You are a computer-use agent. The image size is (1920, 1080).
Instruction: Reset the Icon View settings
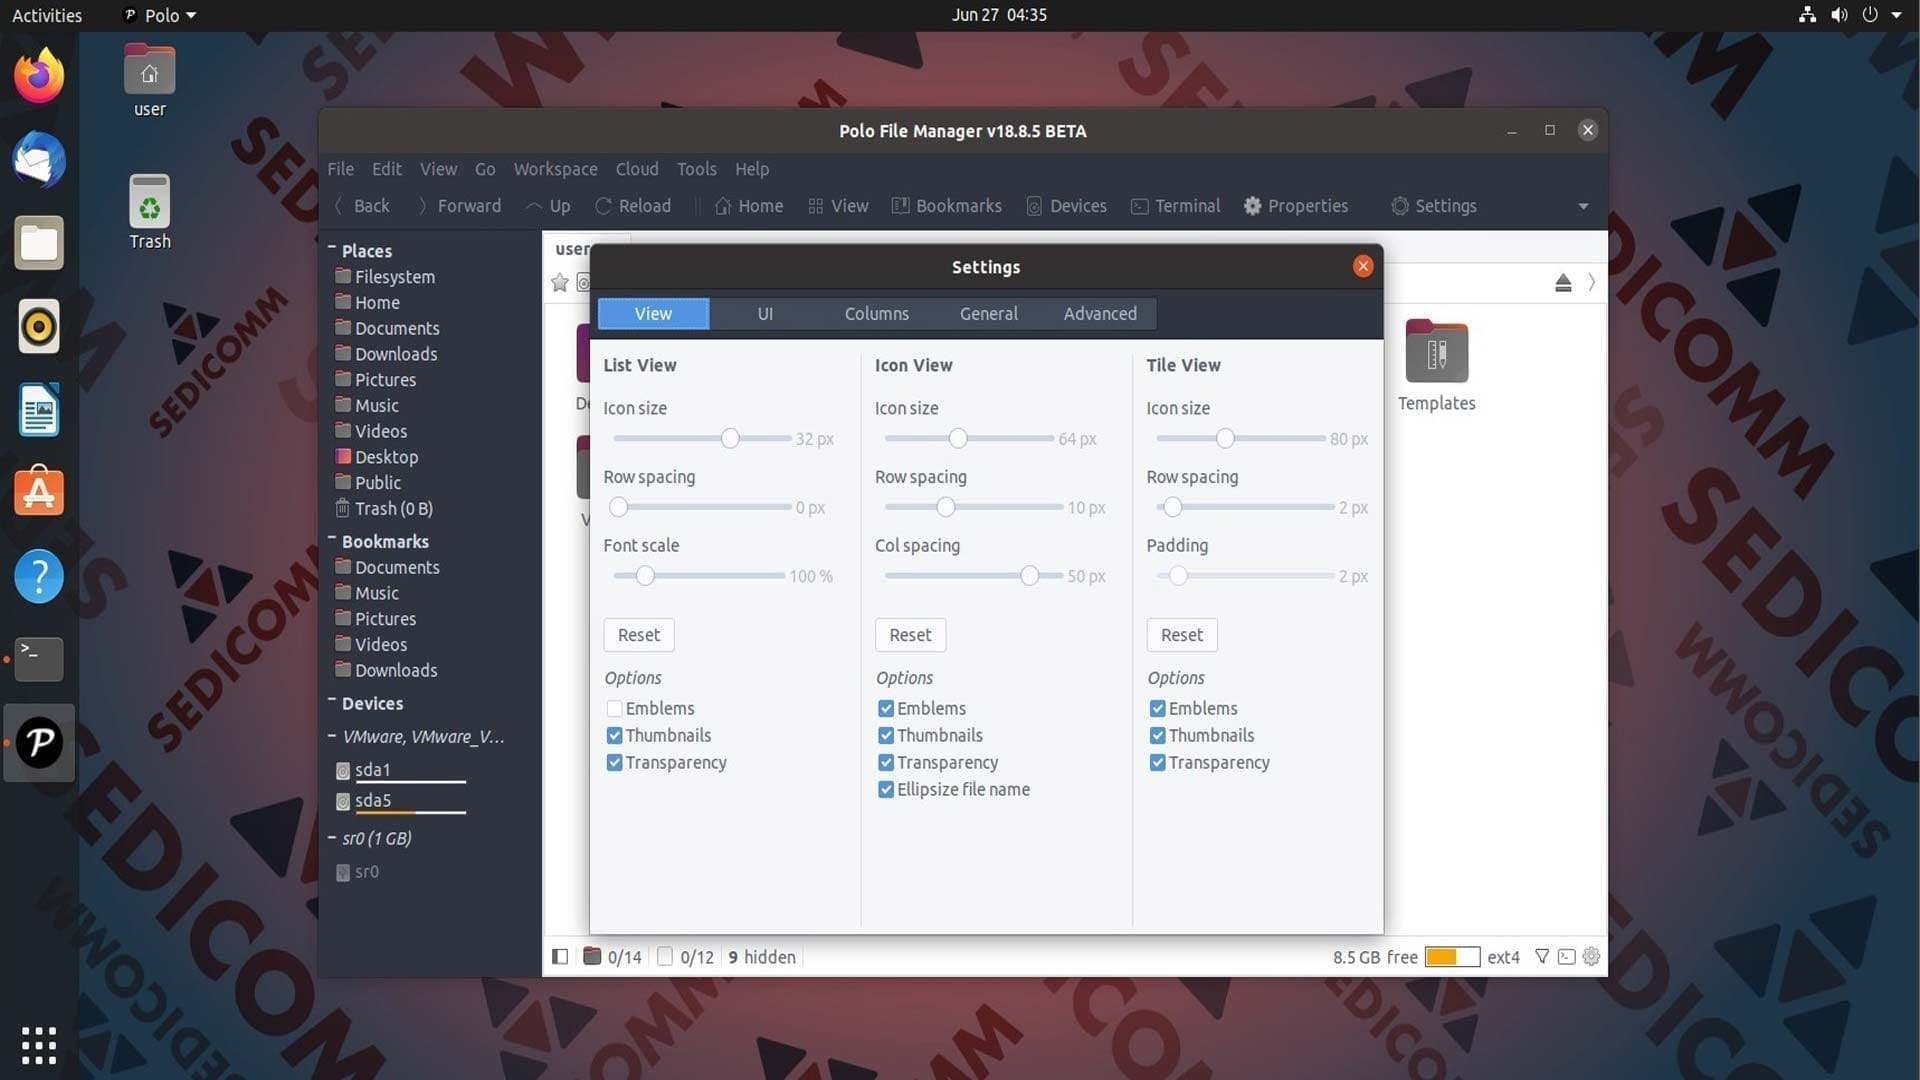910,635
